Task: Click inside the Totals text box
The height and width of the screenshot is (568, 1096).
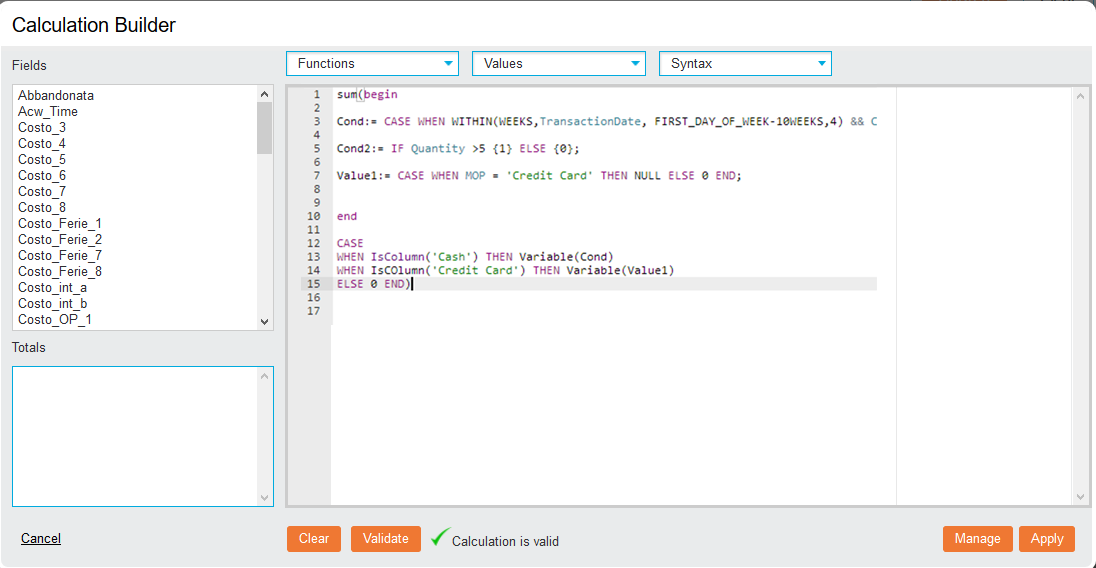Action: coord(134,437)
